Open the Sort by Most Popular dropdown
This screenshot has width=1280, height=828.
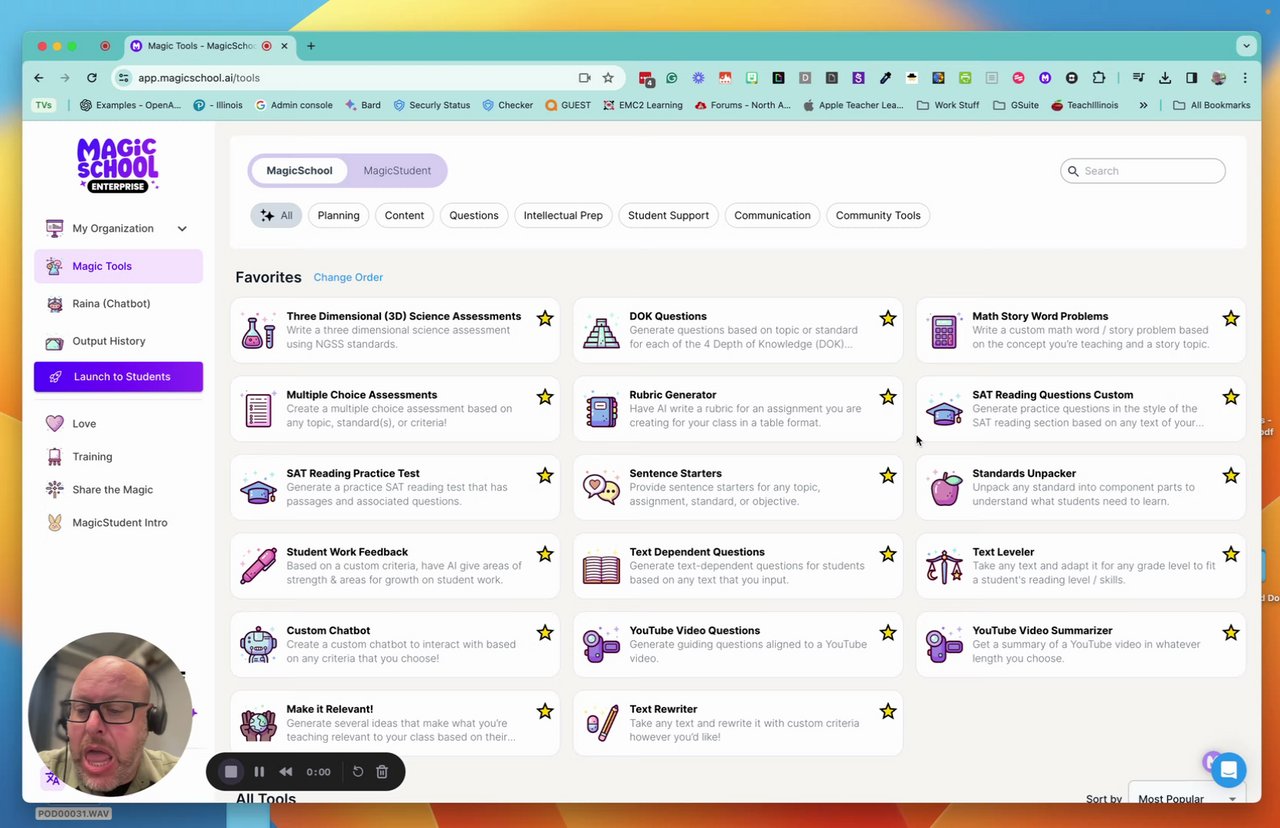[1188, 799]
